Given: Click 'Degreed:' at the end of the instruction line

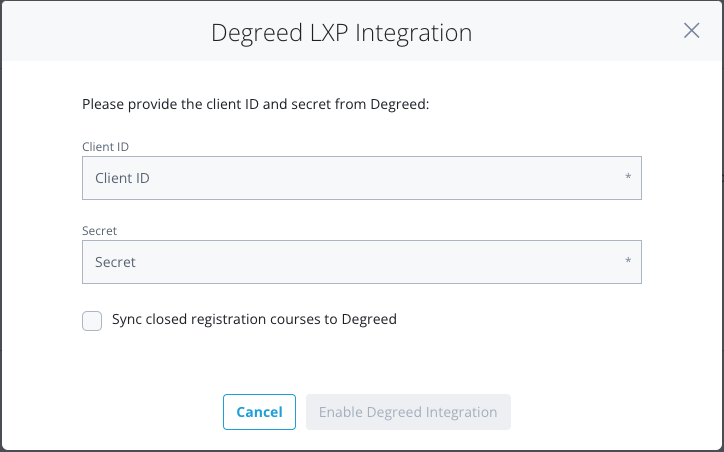Looking at the screenshot, I should [400, 104].
